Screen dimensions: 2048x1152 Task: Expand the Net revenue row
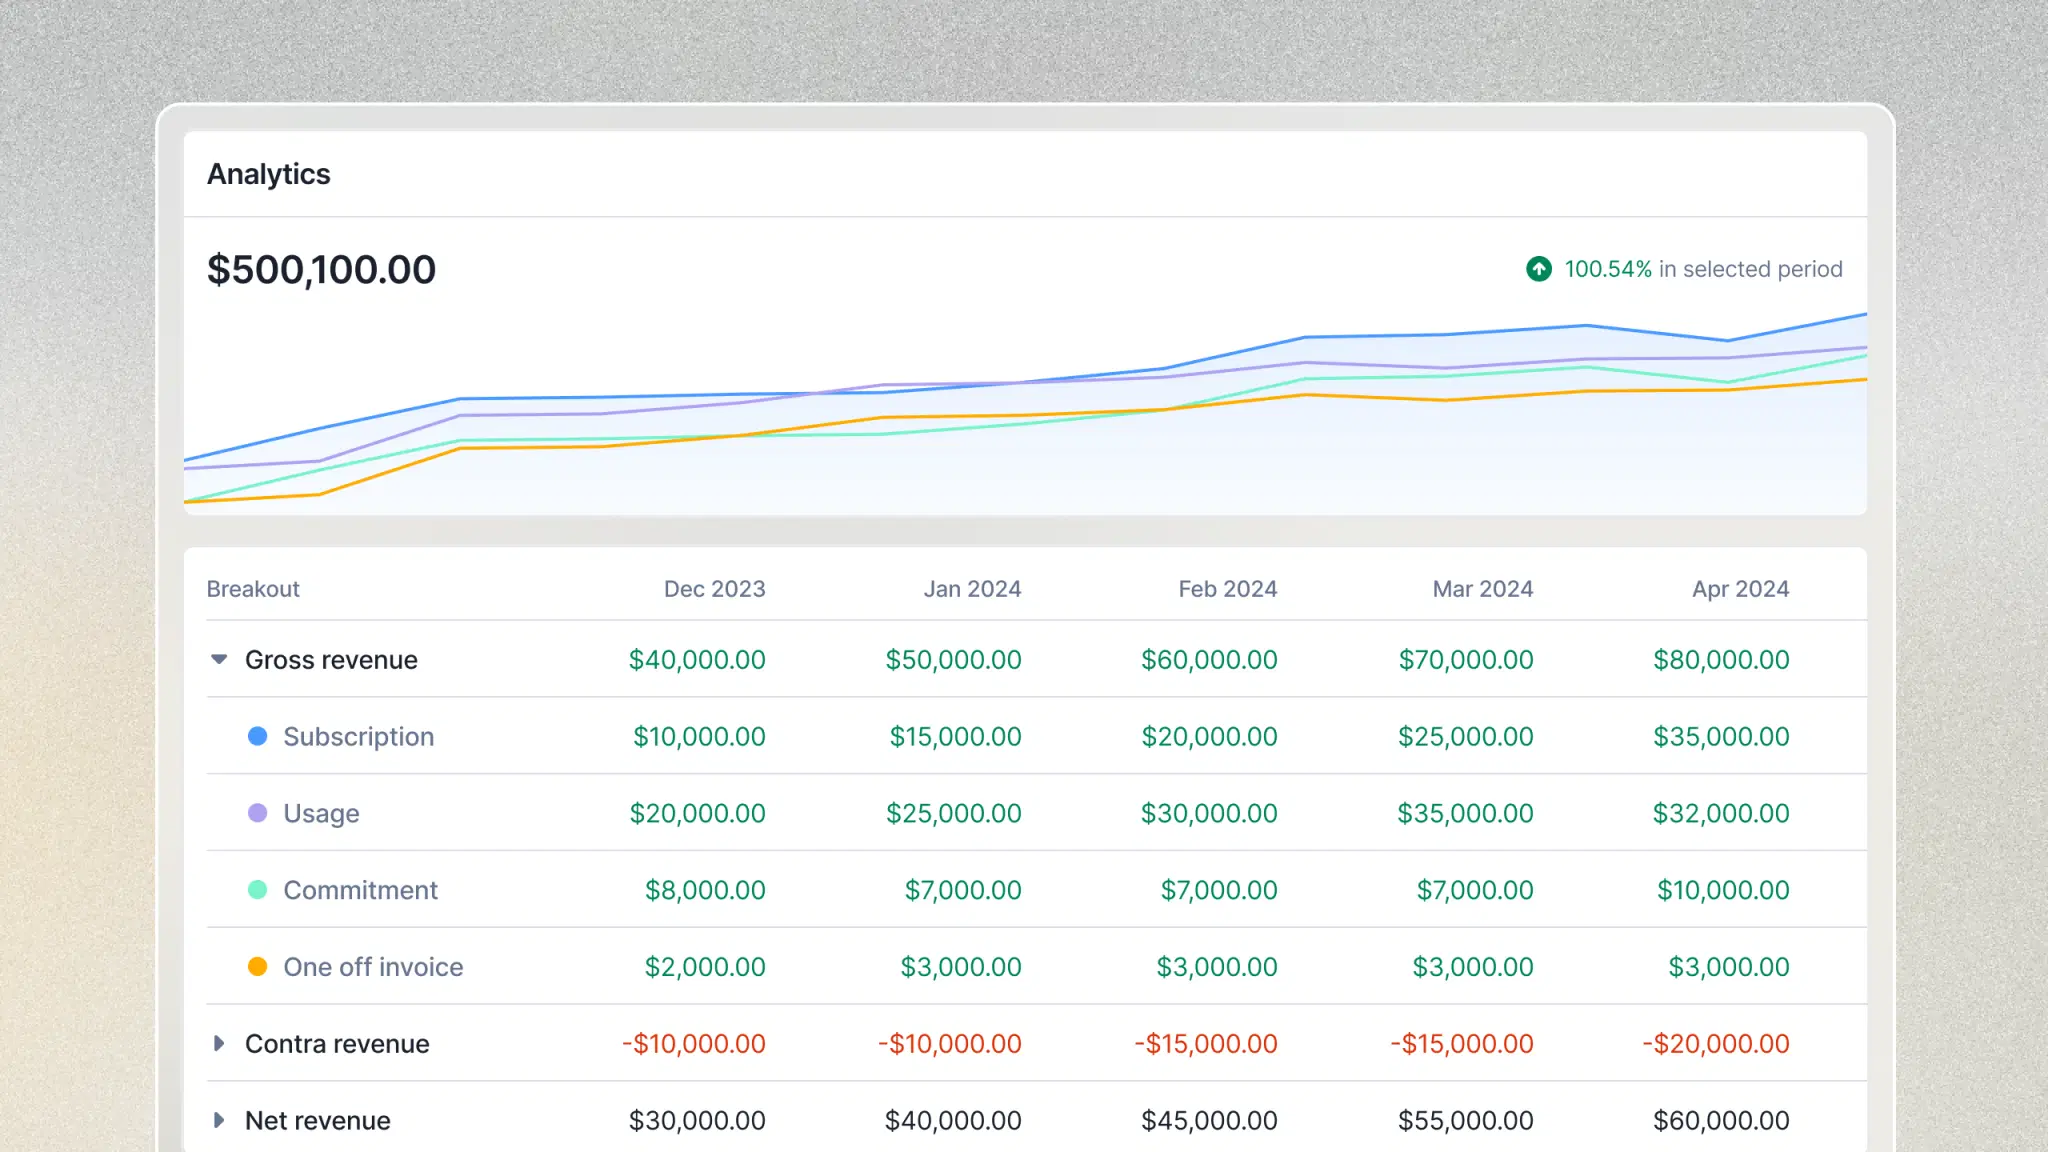(x=219, y=1120)
